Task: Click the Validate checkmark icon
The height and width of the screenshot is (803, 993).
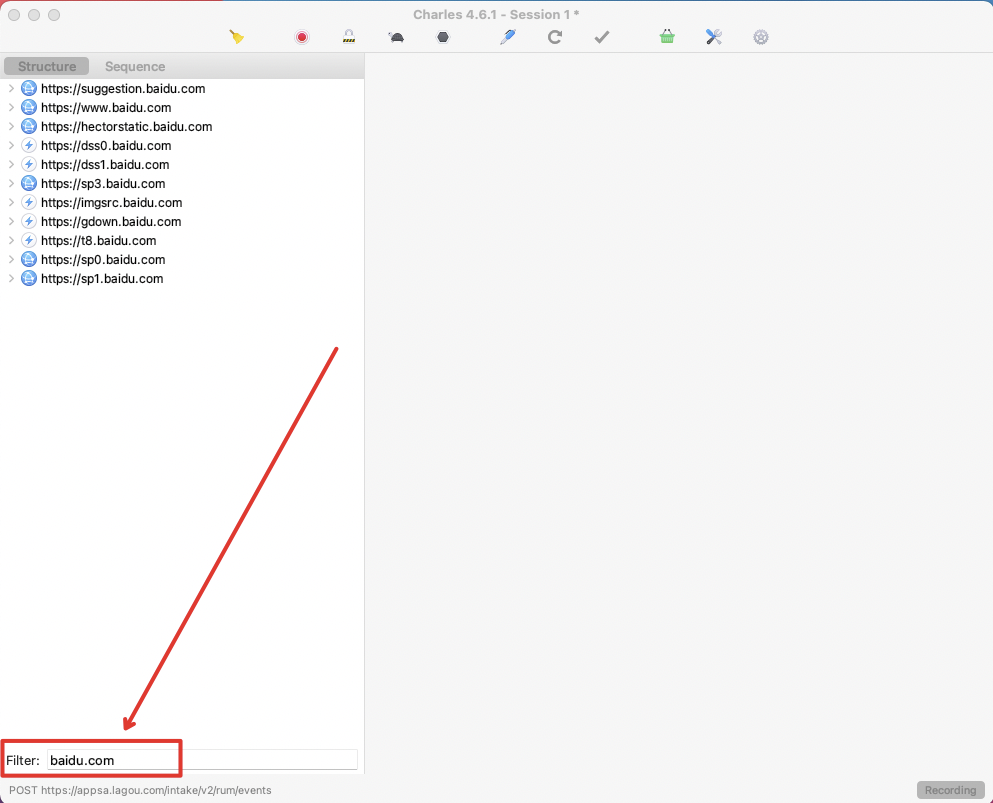Action: (x=602, y=37)
